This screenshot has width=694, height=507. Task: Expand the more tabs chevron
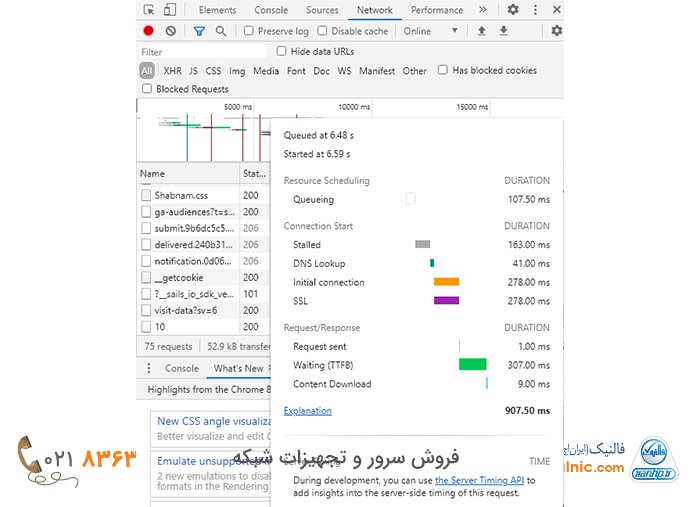point(483,10)
